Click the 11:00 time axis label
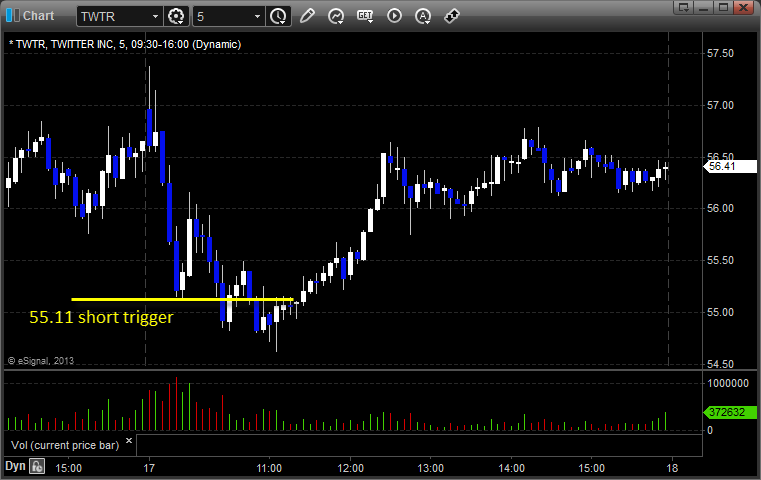The image size is (761, 480). 269,468
